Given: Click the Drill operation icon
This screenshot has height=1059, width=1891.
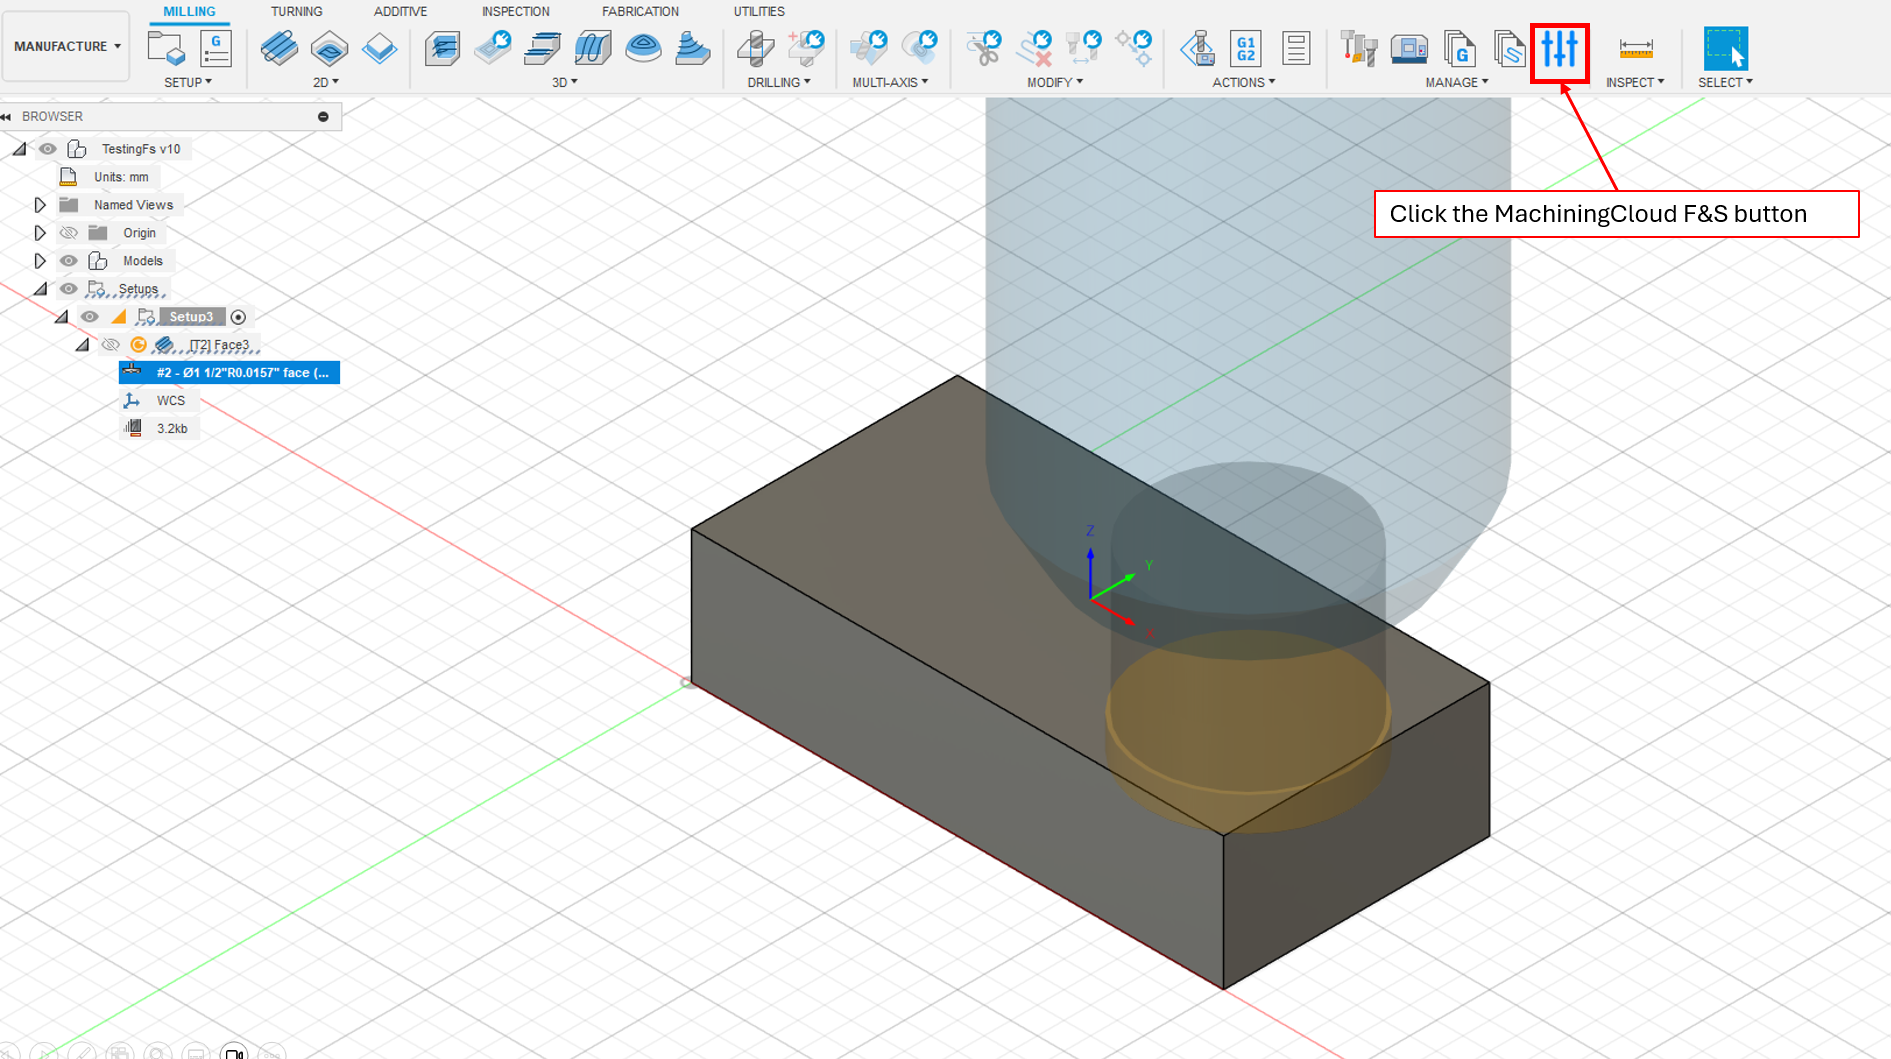Looking at the screenshot, I should pos(755,48).
